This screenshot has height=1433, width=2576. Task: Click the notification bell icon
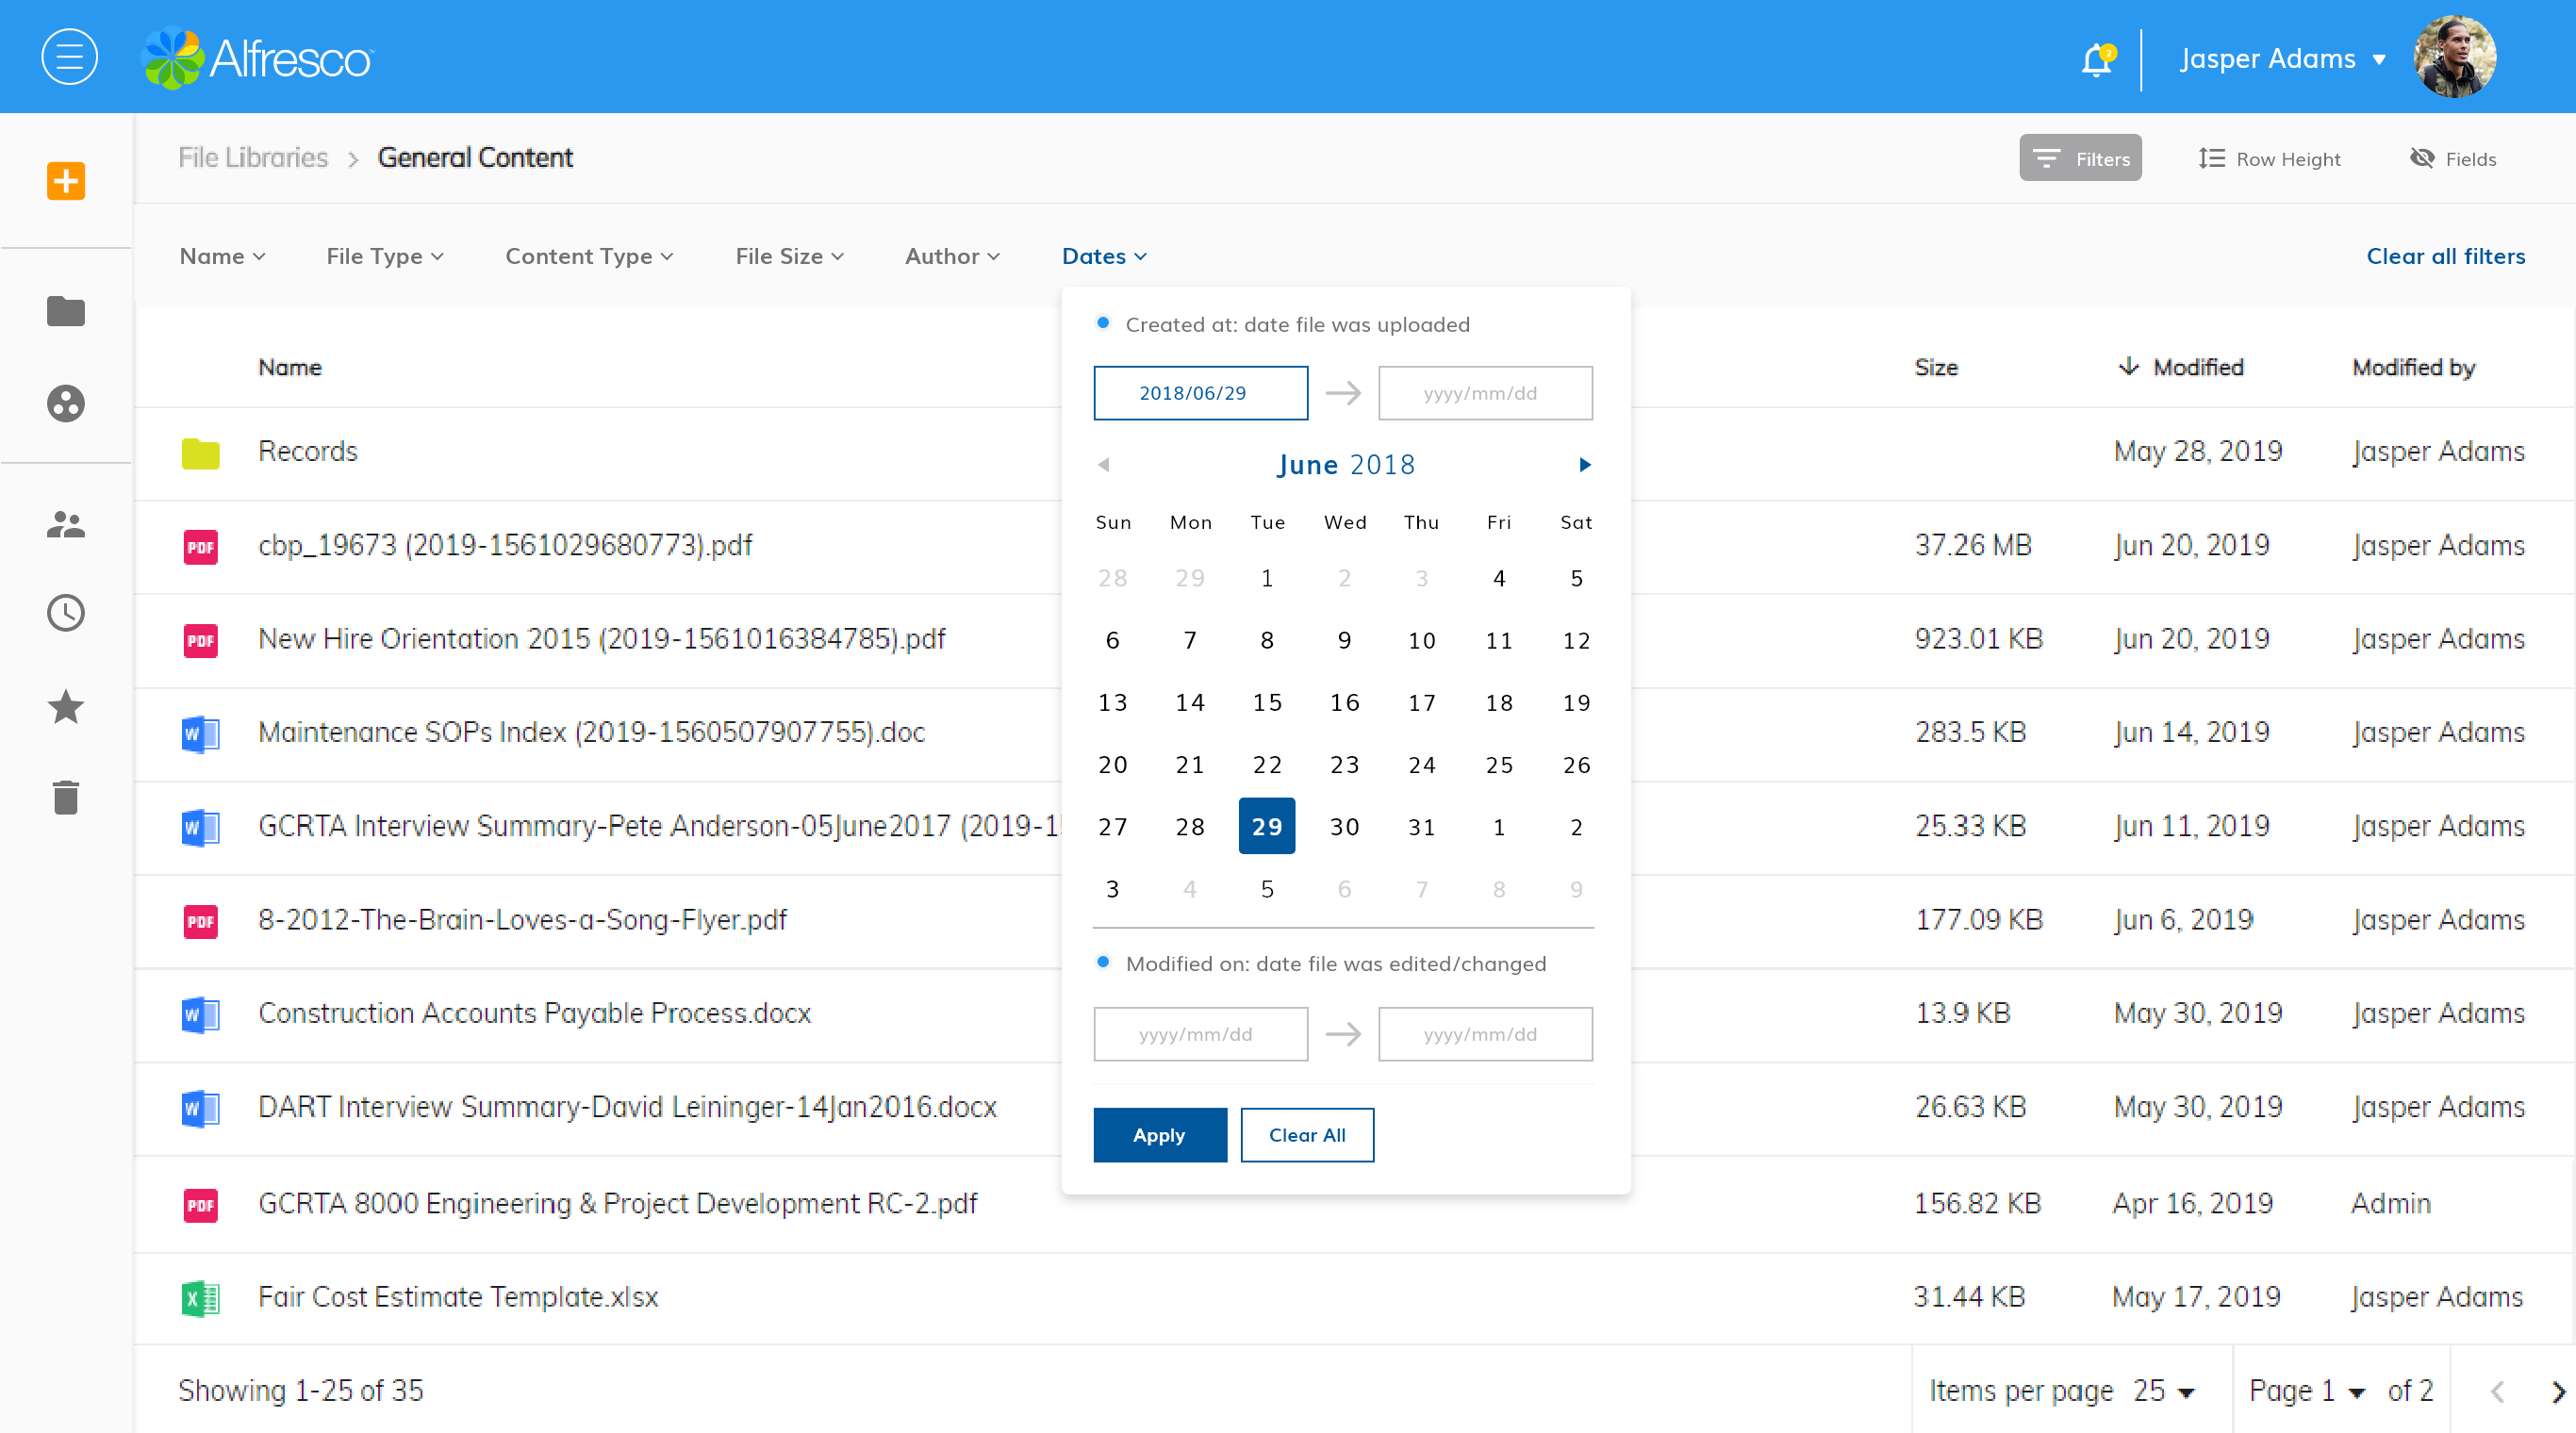click(2096, 60)
